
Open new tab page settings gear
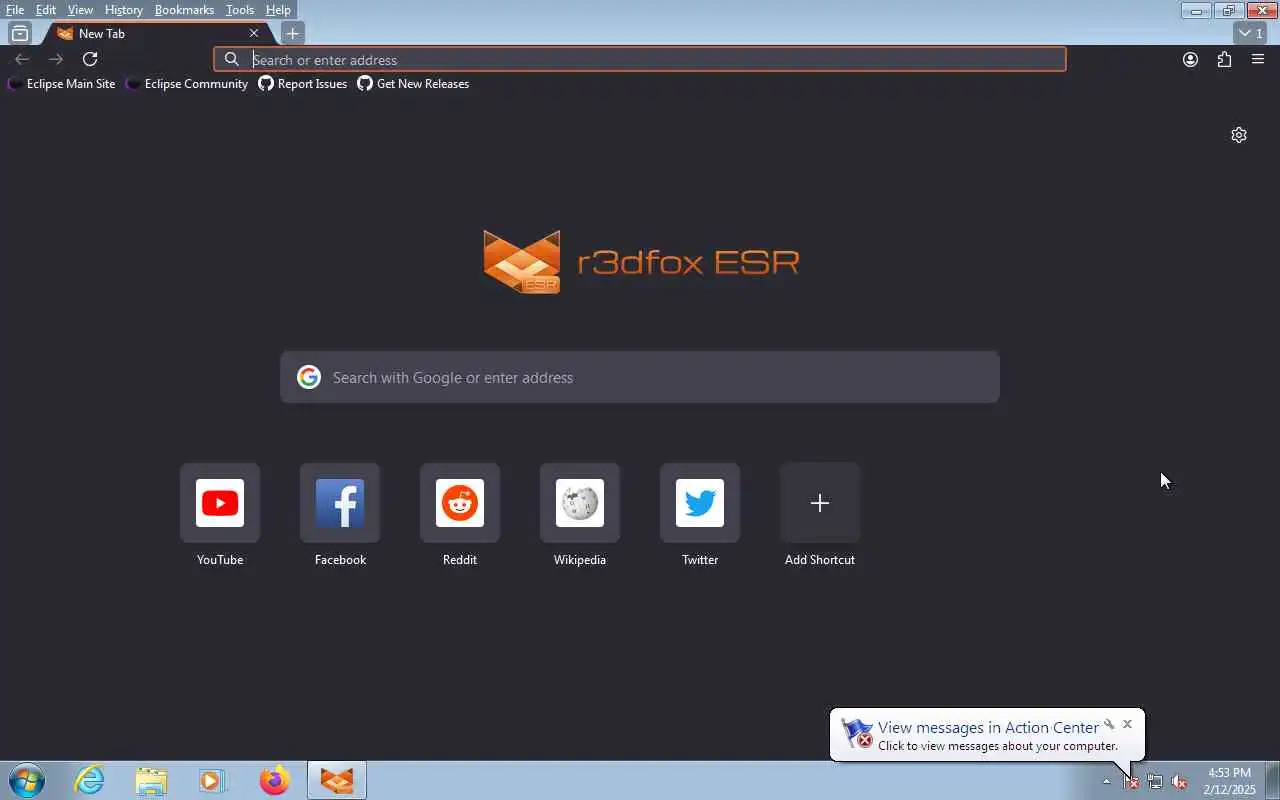[1239, 135]
